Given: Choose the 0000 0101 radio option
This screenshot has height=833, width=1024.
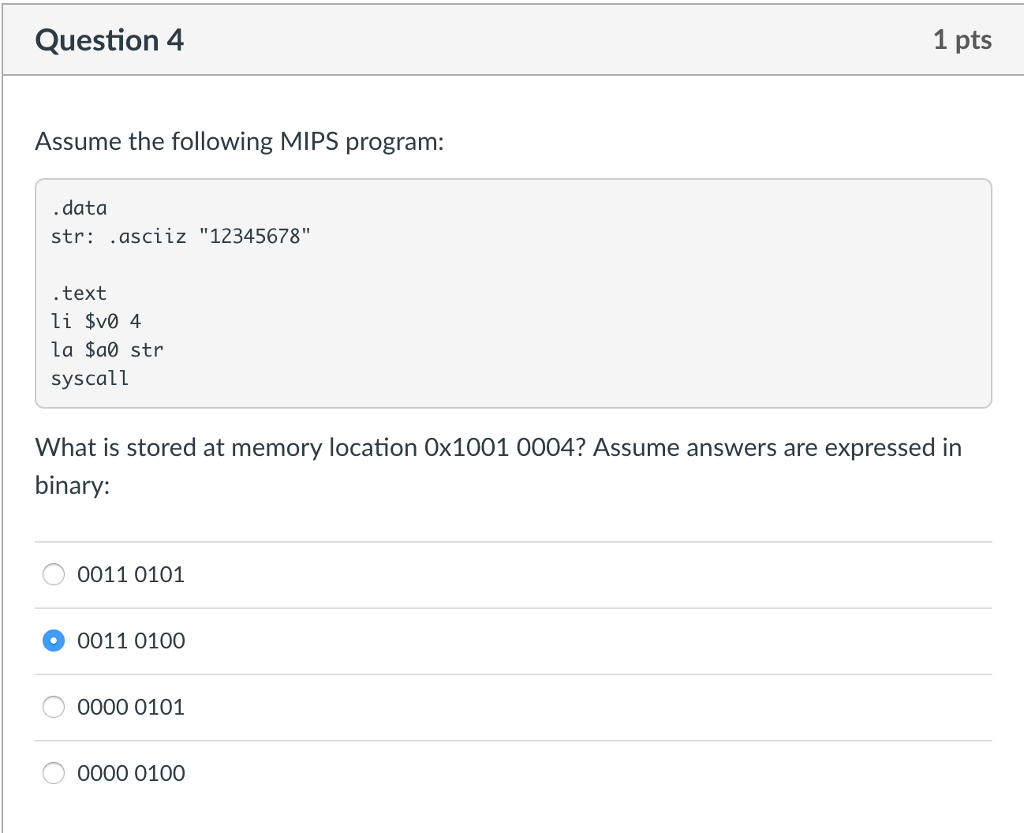Looking at the screenshot, I should coord(54,707).
